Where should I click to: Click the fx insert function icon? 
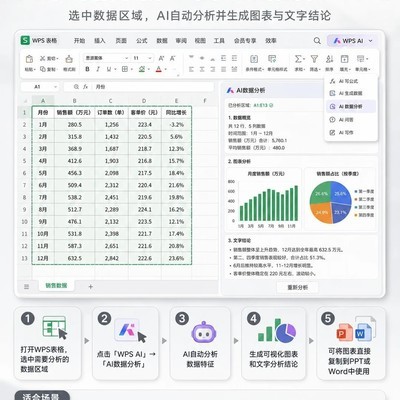click(86, 87)
